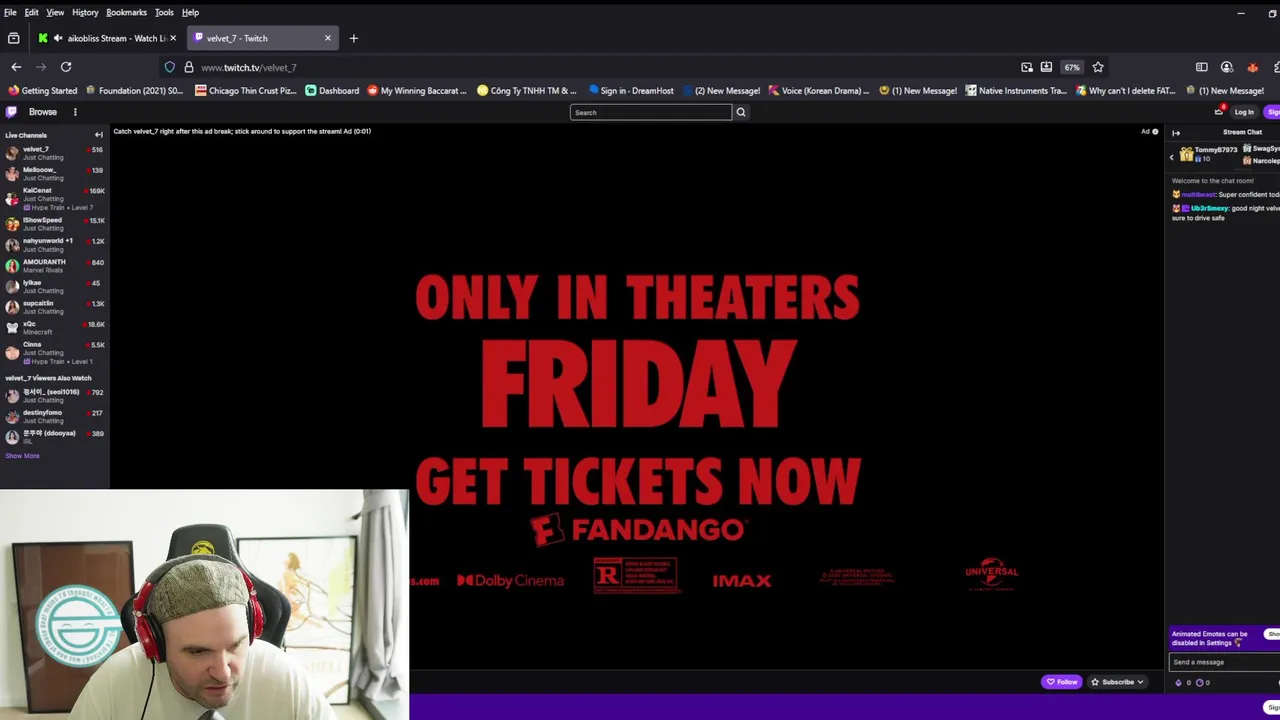Open the History menu

click(x=85, y=12)
